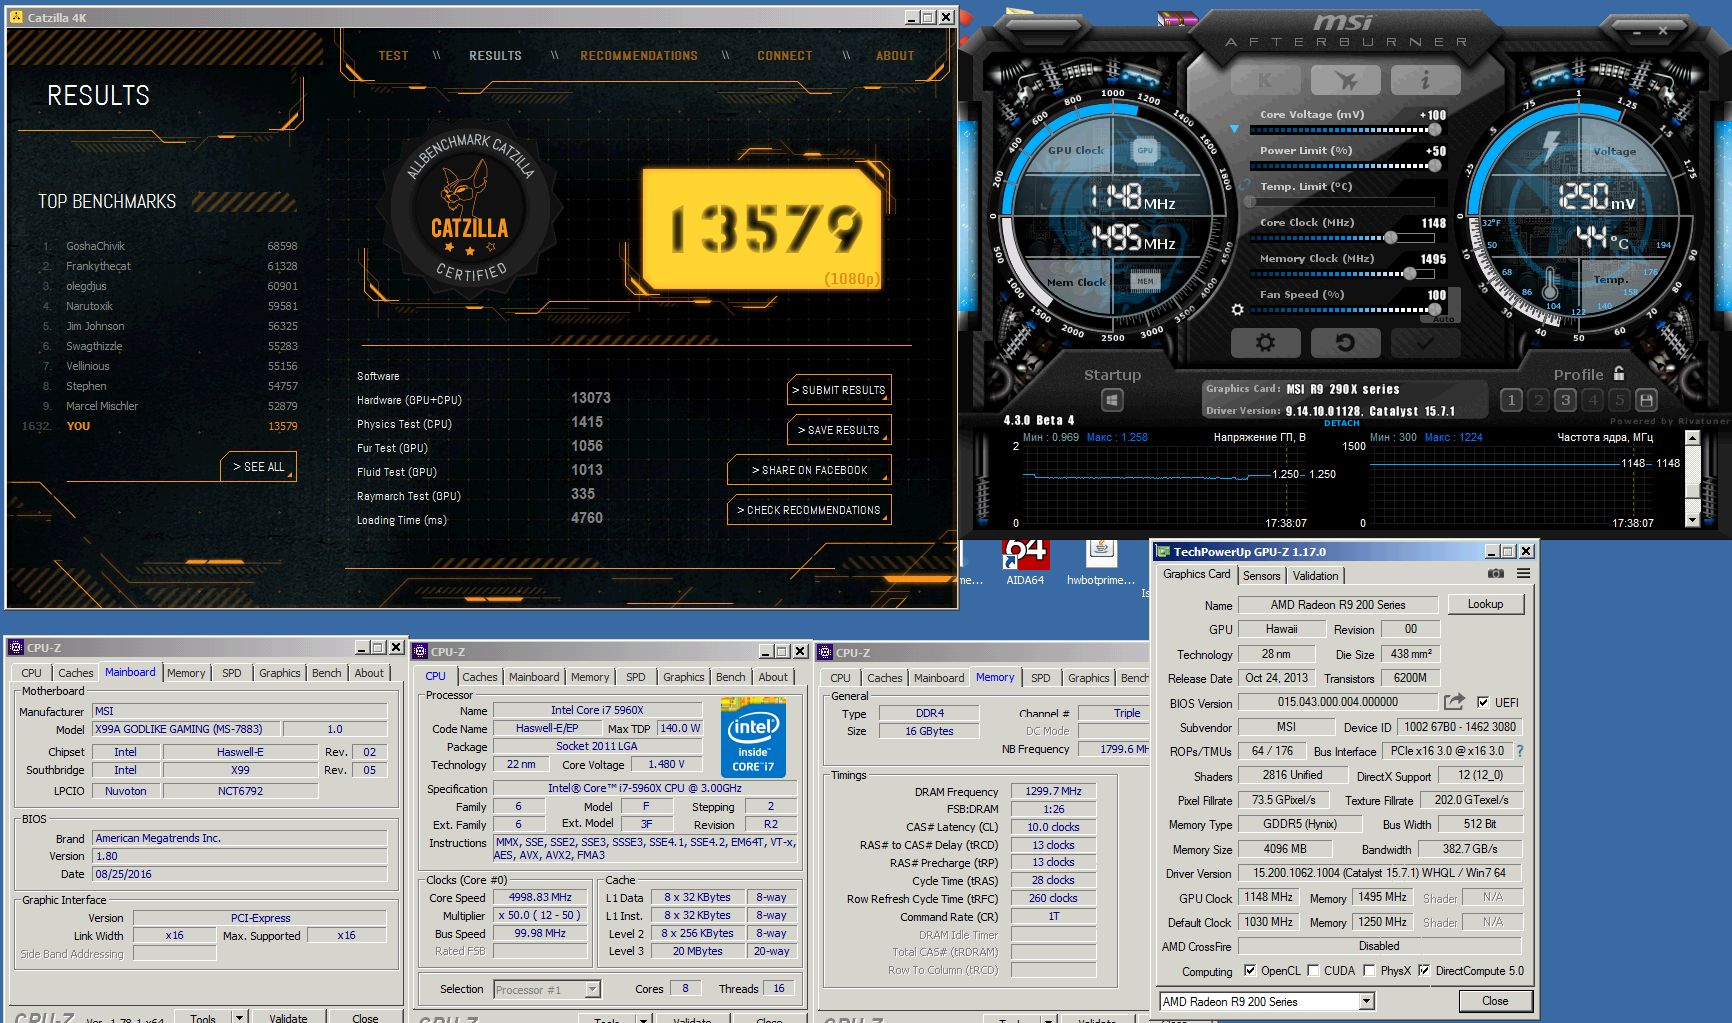Adjust Core Voltage slider knob
This screenshot has height=1023, width=1732.
point(1435,129)
